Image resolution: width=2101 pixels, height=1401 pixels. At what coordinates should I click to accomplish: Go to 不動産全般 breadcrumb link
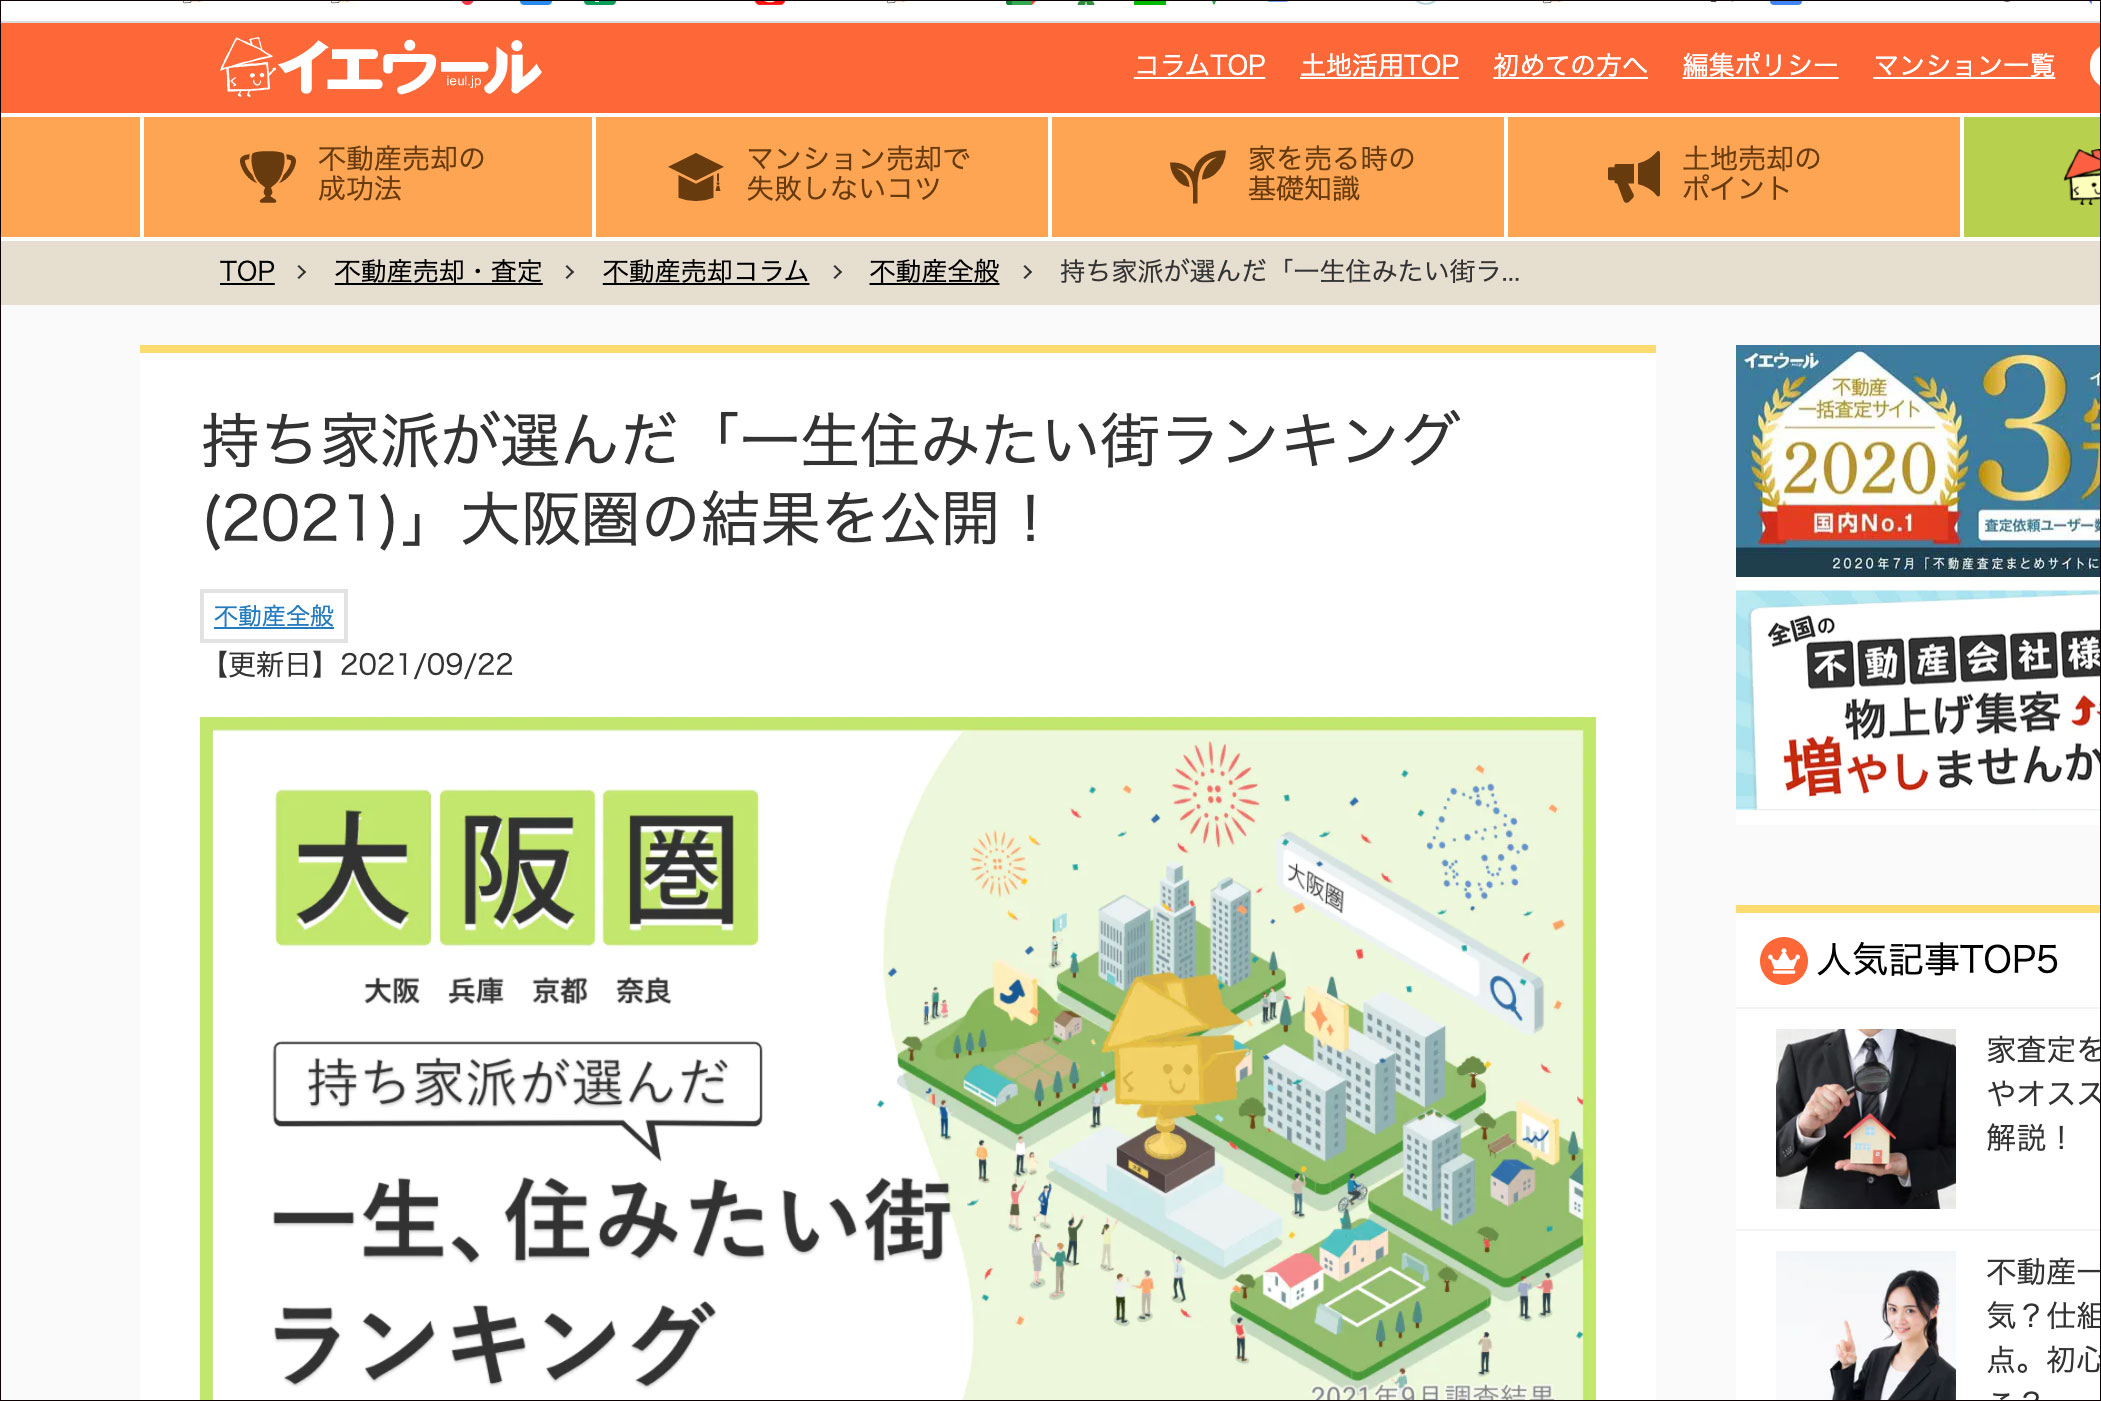pyautogui.click(x=933, y=271)
